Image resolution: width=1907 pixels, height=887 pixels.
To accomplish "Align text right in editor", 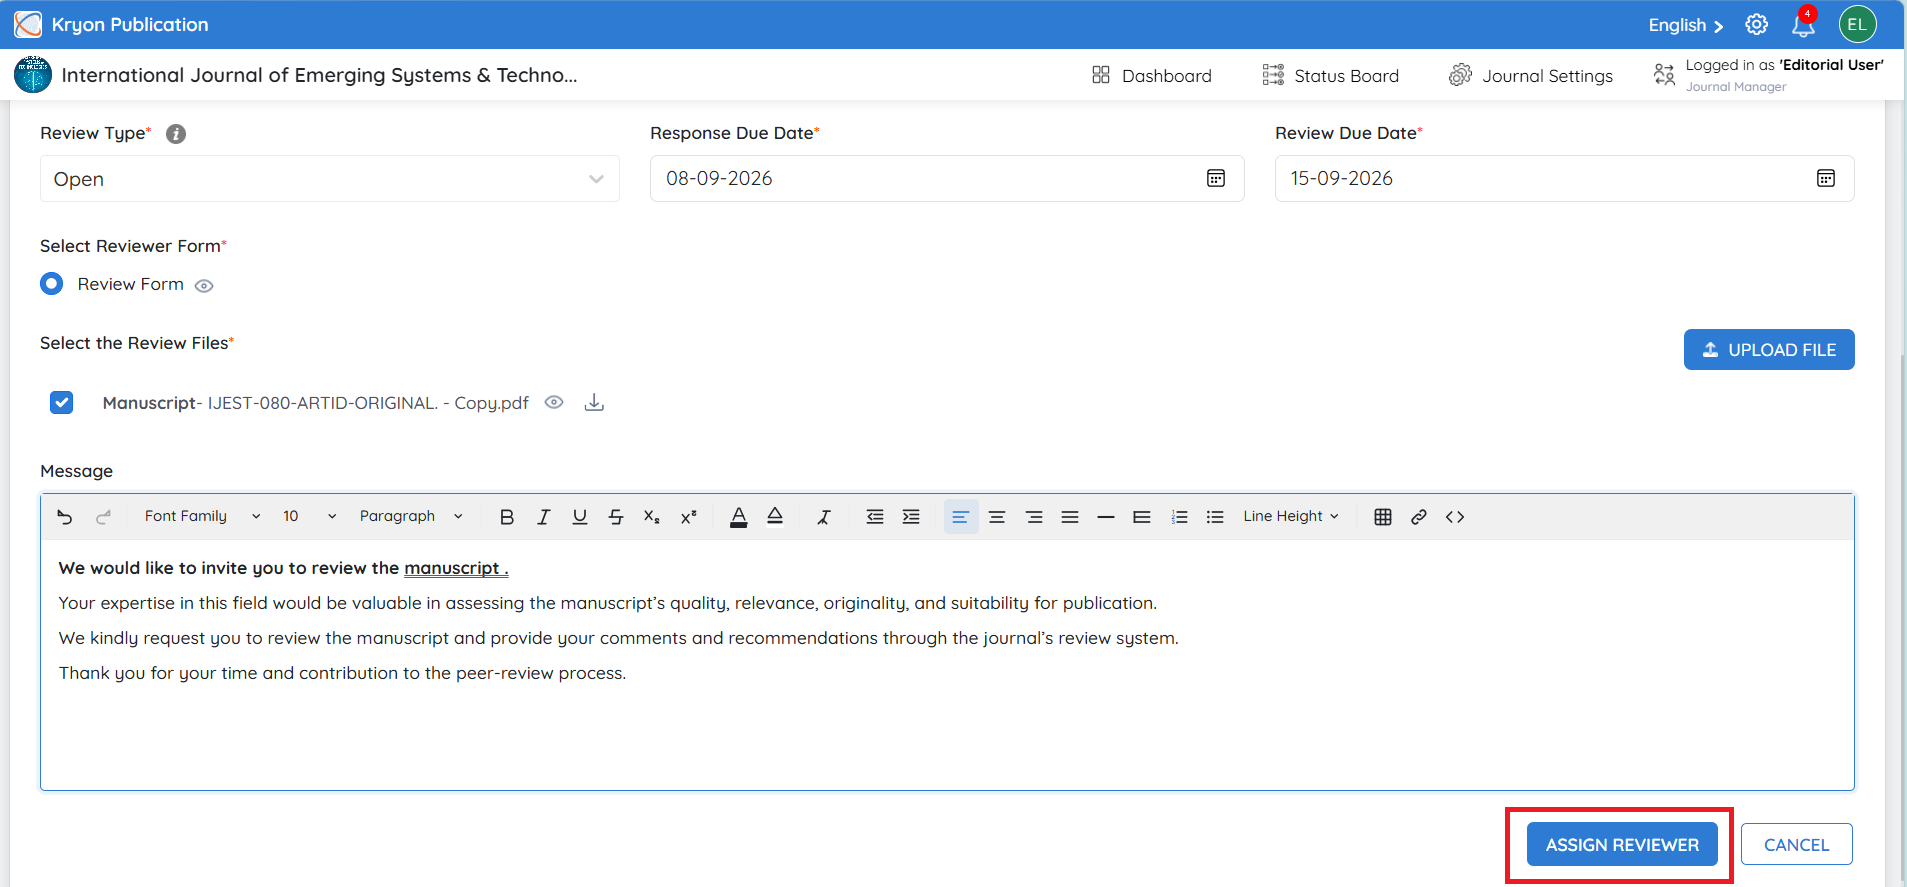I will 1034,517.
